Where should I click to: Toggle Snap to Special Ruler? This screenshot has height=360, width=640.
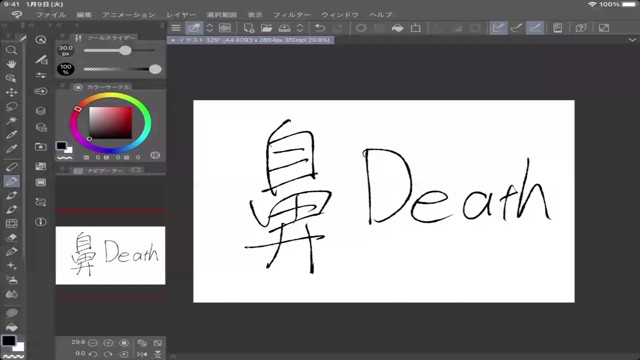[516, 28]
